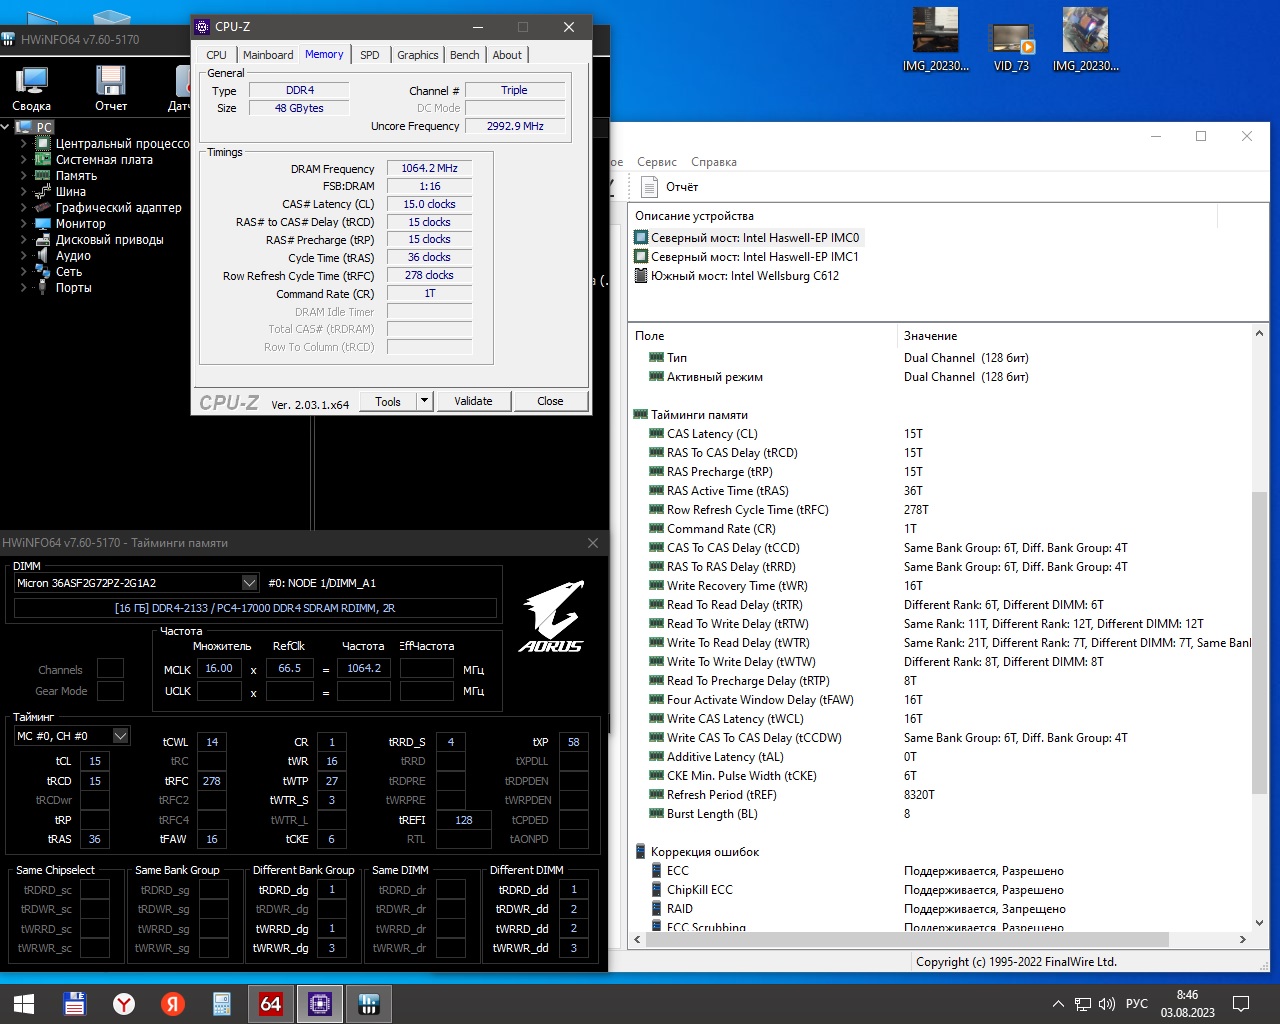The width and height of the screenshot is (1280, 1024).
Task: Expand the Порты tree node
Action: tap(24, 288)
